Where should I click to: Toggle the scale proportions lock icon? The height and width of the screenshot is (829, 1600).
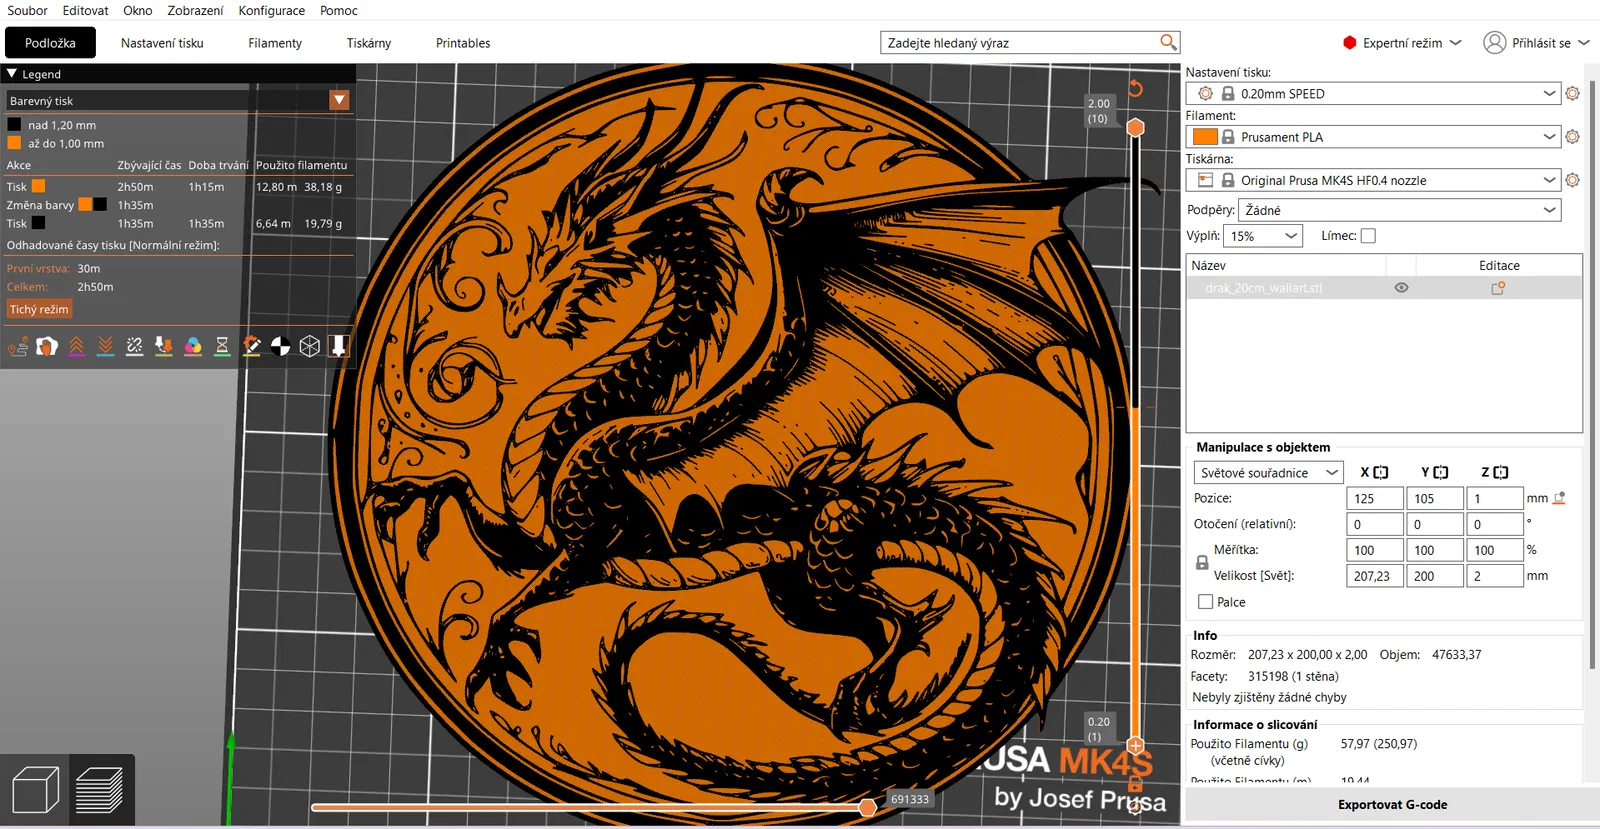coord(1202,563)
